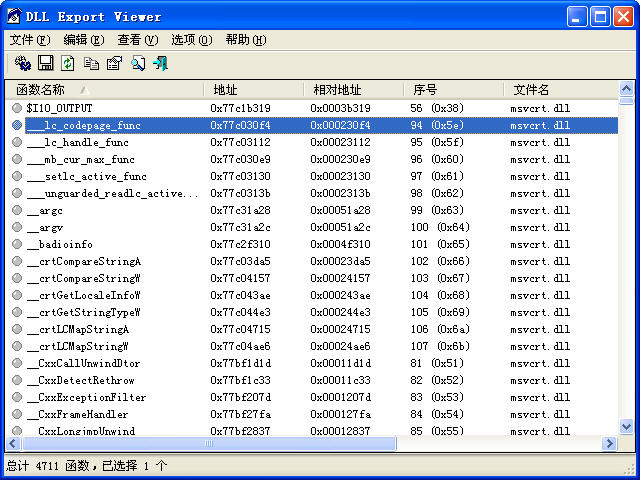640x480 pixels.
Task: Click the advanced options gears toolbar icon
Action: pos(23,64)
